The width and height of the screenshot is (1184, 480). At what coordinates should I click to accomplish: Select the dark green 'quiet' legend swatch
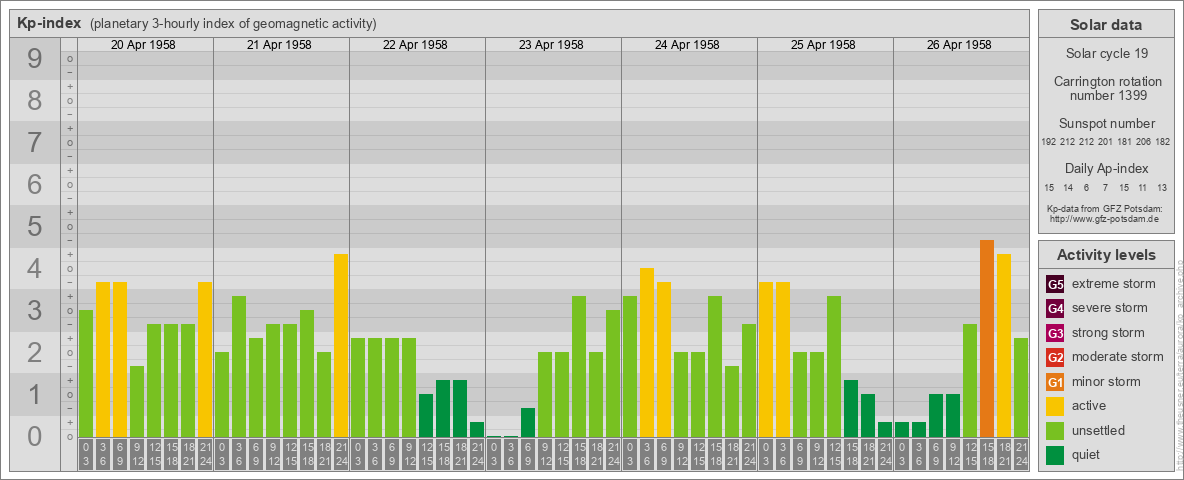[x=1055, y=455]
